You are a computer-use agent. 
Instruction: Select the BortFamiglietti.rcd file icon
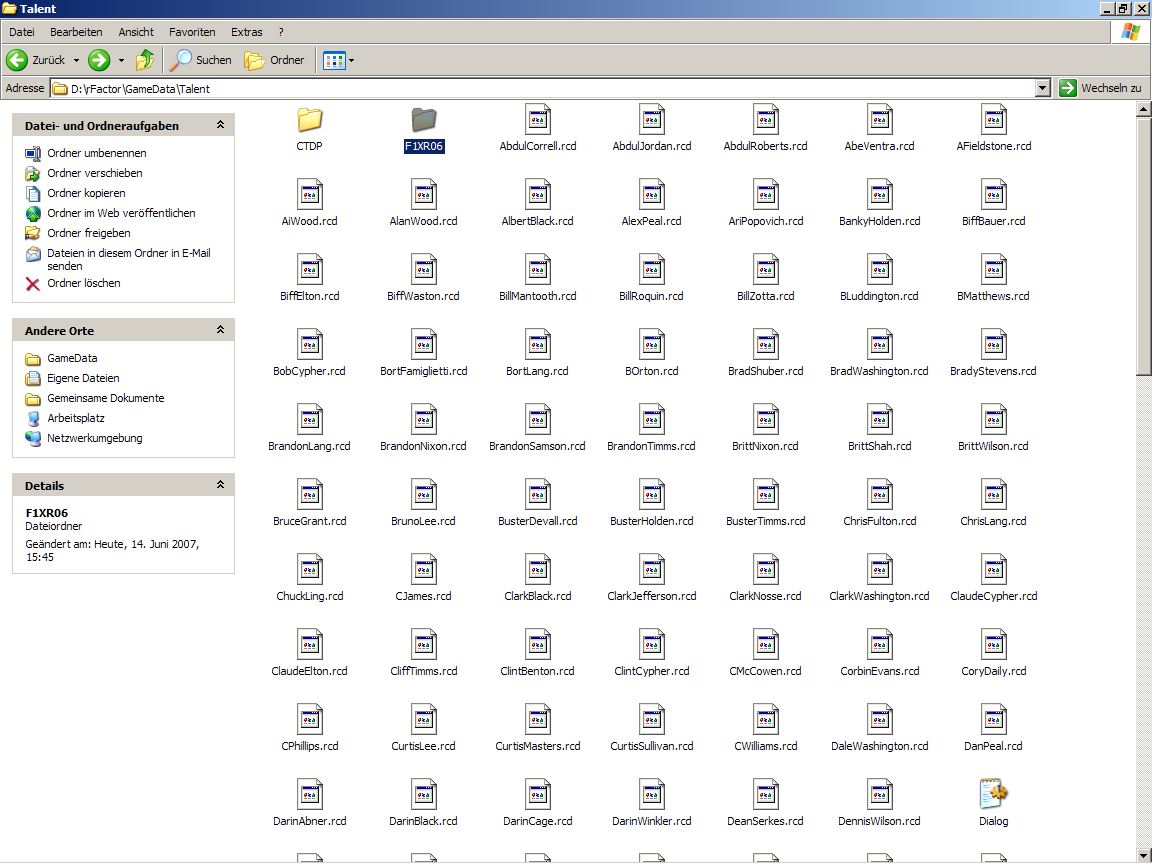(424, 344)
